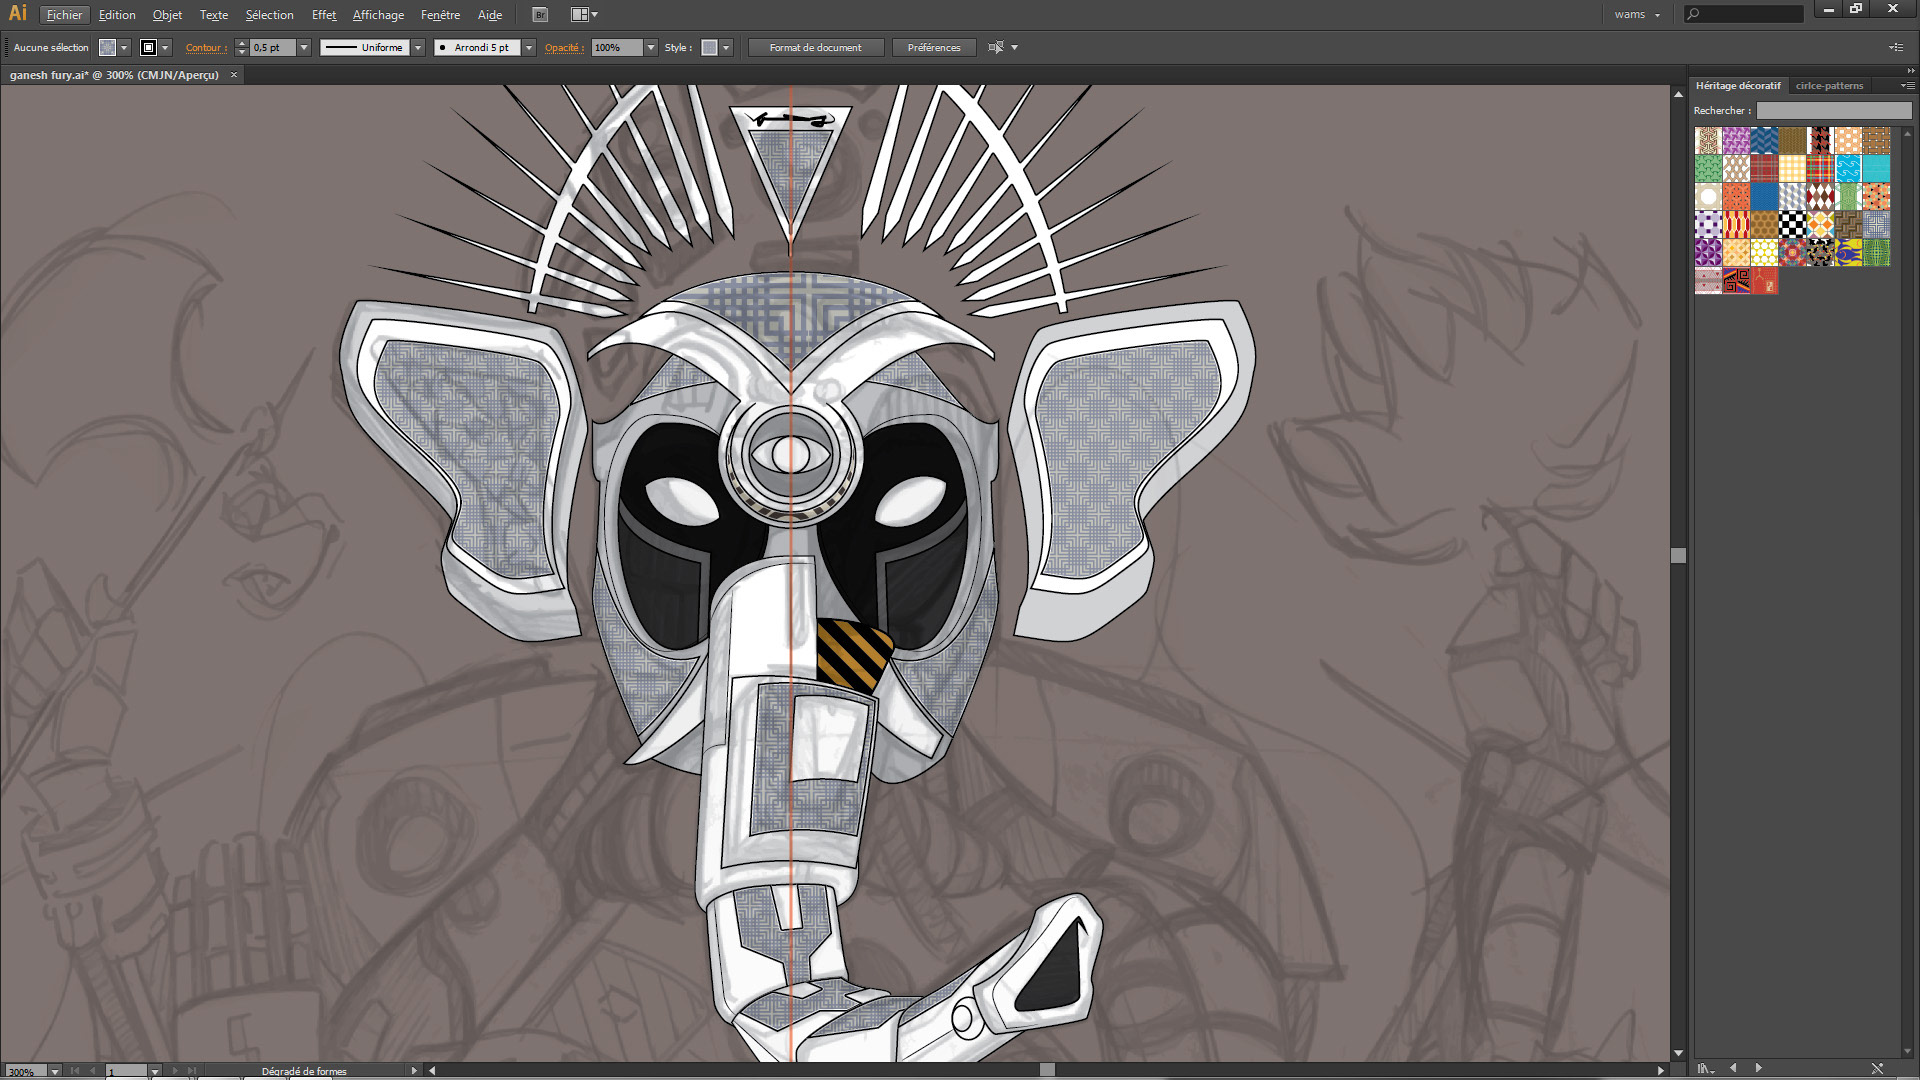
Task: Click the stroke color box icon
Action: [148, 47]
